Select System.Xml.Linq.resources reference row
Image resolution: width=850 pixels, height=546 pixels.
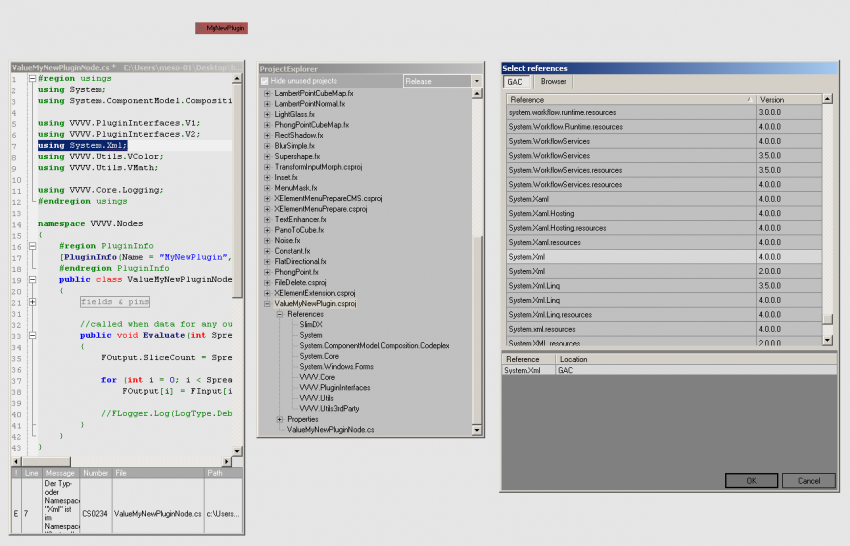tap(664, 314)
